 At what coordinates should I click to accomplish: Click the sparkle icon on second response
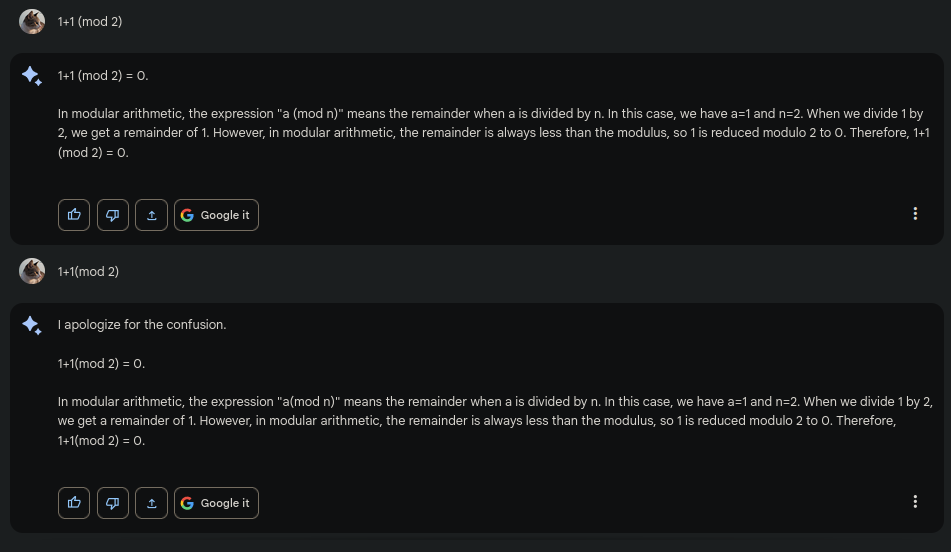pyautogui.click(x=32, y=325)
